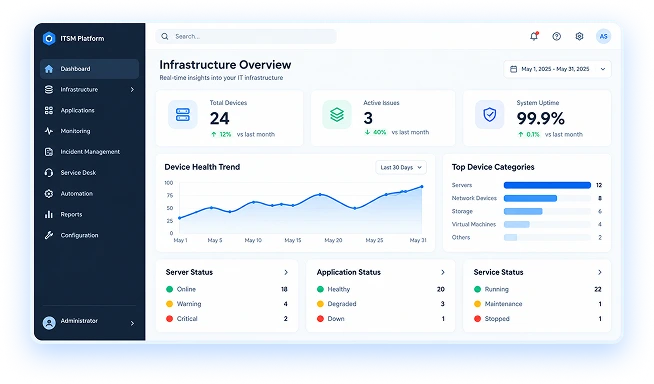Click the Storage category bar
Image resolution: width=654 pixels, height=384 pixels.
(x=523, y=211)
